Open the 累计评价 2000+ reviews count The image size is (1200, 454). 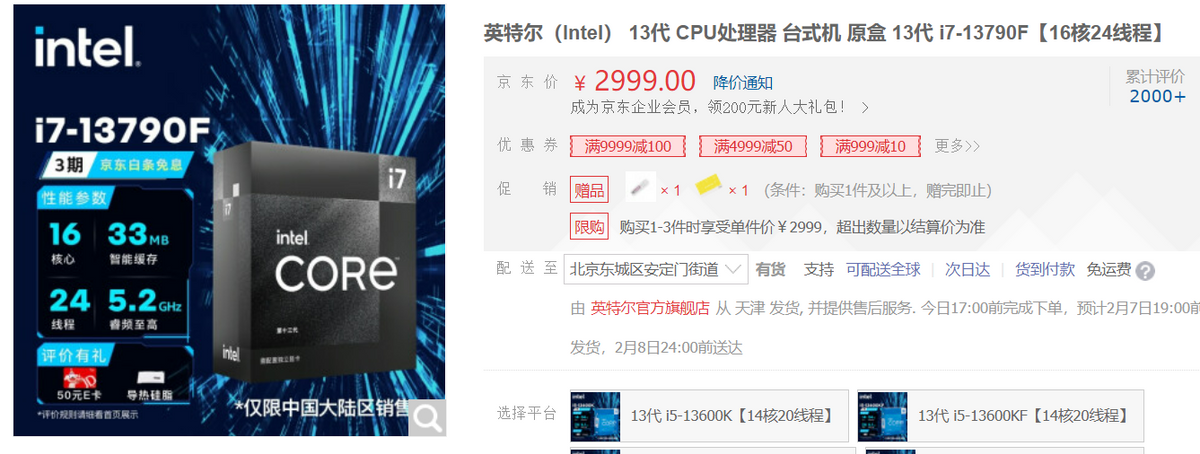point(1157,87)
